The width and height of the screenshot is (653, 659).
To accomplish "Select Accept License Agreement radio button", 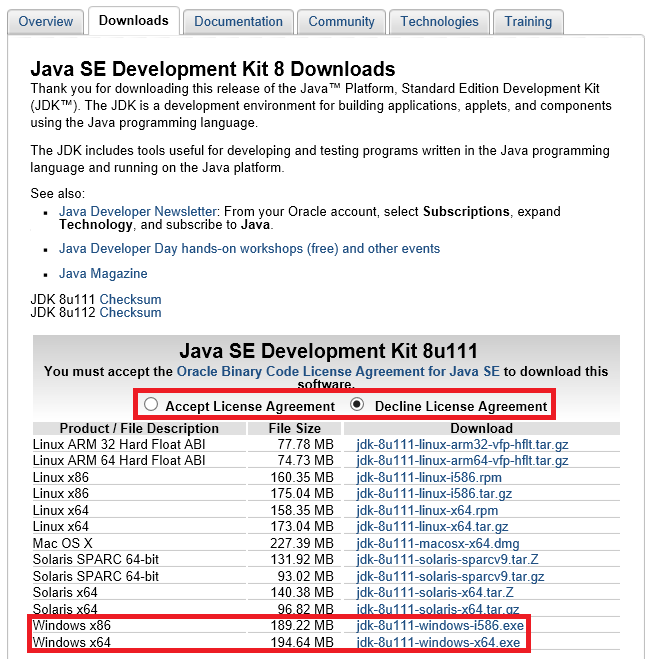I will [150, 404].
